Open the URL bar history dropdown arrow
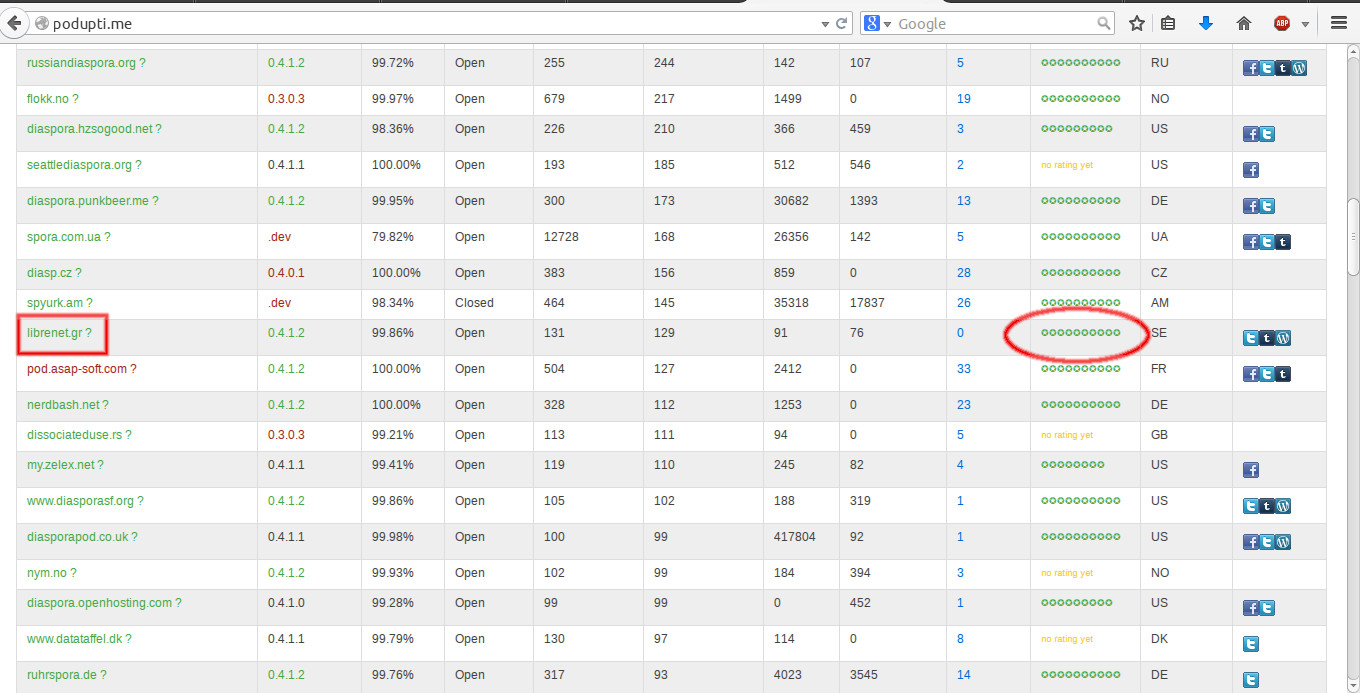The width and height of the screenshot is (1360, 693). coord(825,23)
